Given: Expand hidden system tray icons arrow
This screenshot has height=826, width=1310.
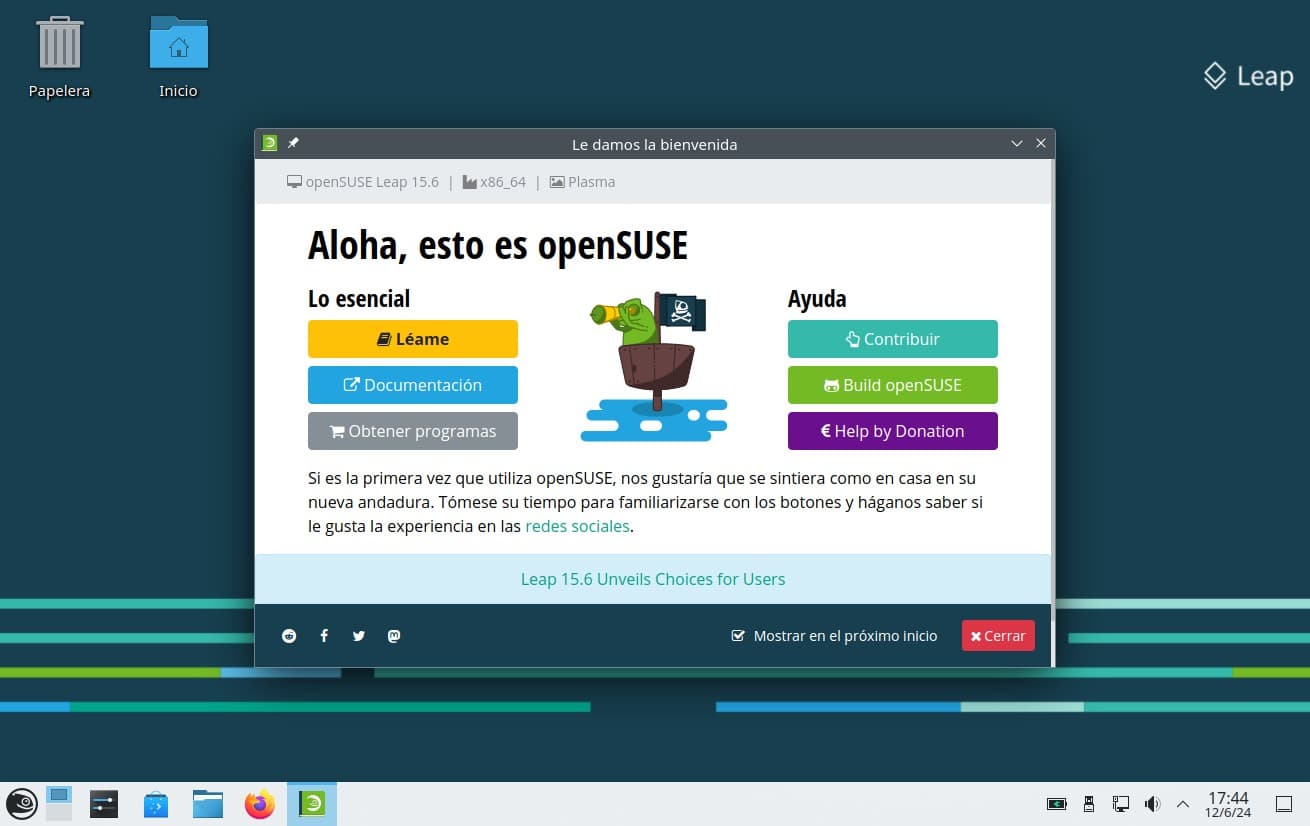Looking at the screenshot, I should click(1183, 803).
